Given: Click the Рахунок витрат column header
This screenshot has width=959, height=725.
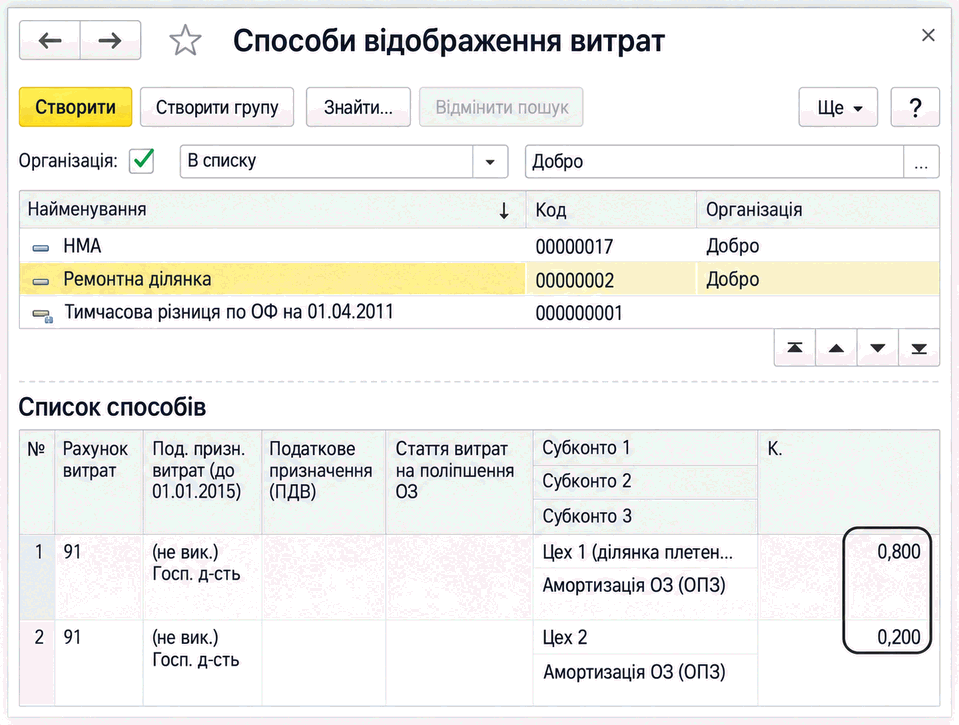Looking at the screenshot, I should click(x=98, y=482).
